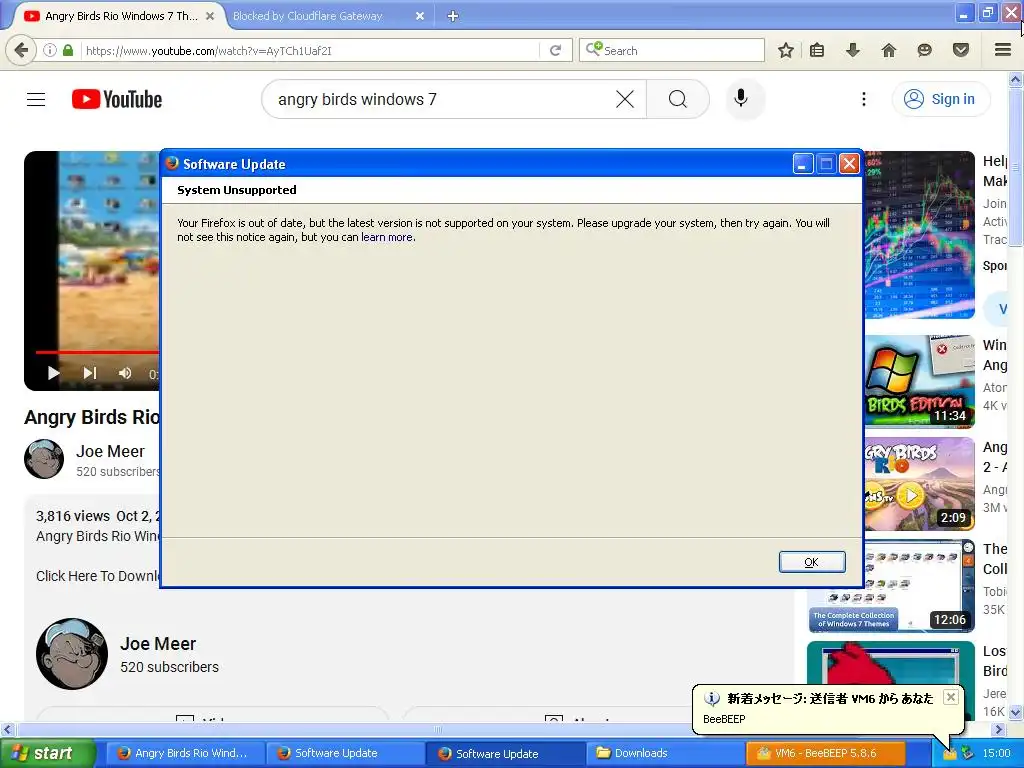Select the Angry Birds Rio Windows 7 tab
1024x768 pixels.
pyautogui.click(x=121, y=16)
